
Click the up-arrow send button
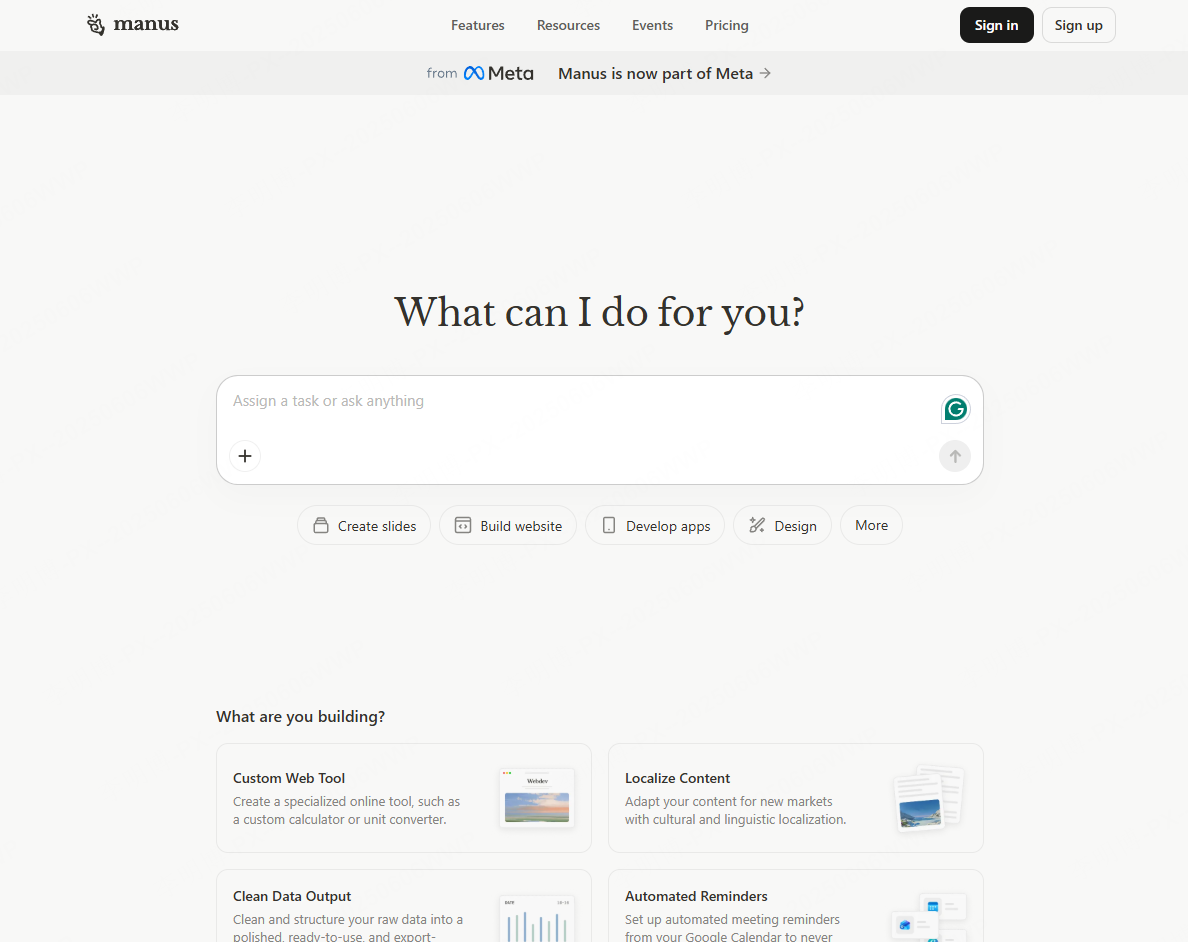[x=955, y=457]
